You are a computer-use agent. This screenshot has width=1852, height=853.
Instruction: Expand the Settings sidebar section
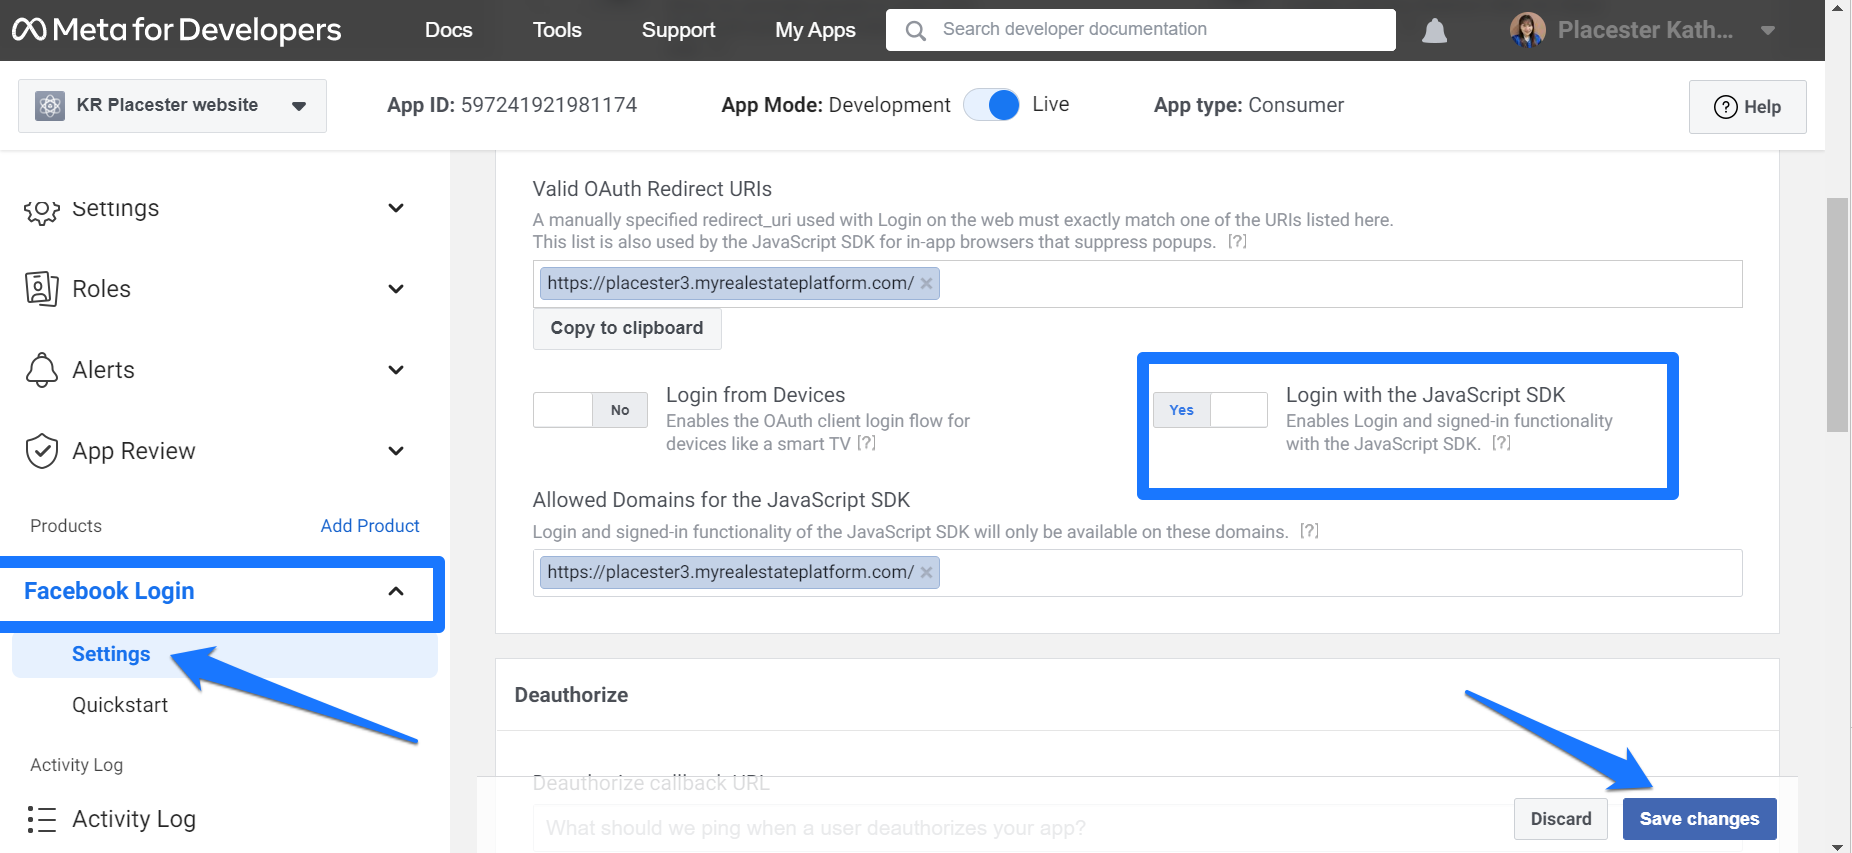pyautogui.click(x=396, y=208)
